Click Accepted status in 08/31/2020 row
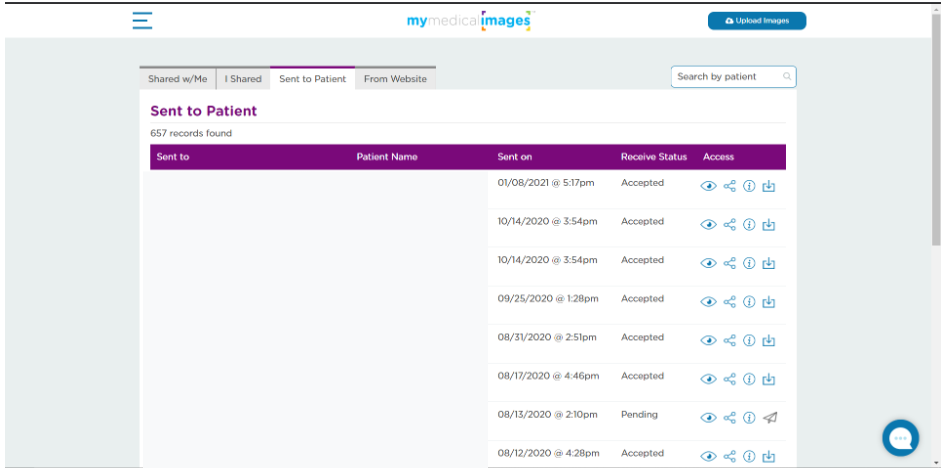This screenshot has width=946, height=468. 643,337
